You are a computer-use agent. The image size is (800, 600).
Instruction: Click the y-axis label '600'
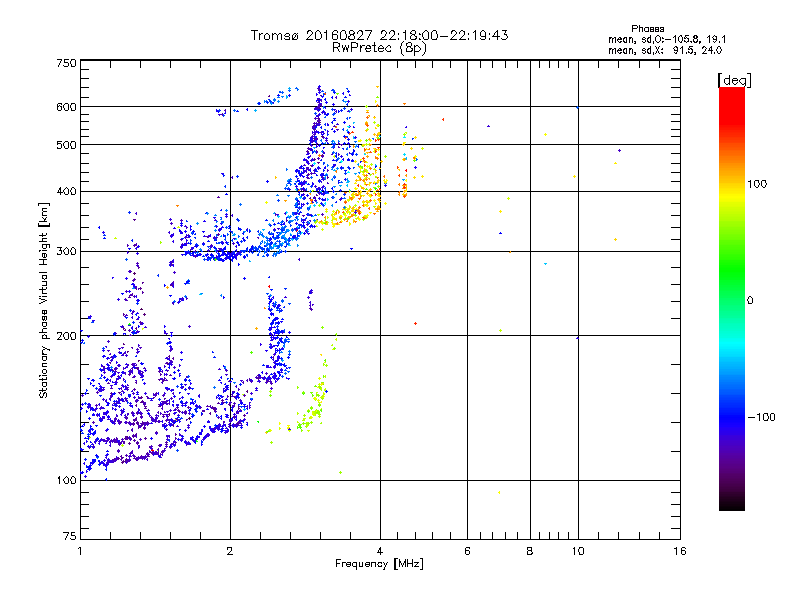[x=67, y=107]
